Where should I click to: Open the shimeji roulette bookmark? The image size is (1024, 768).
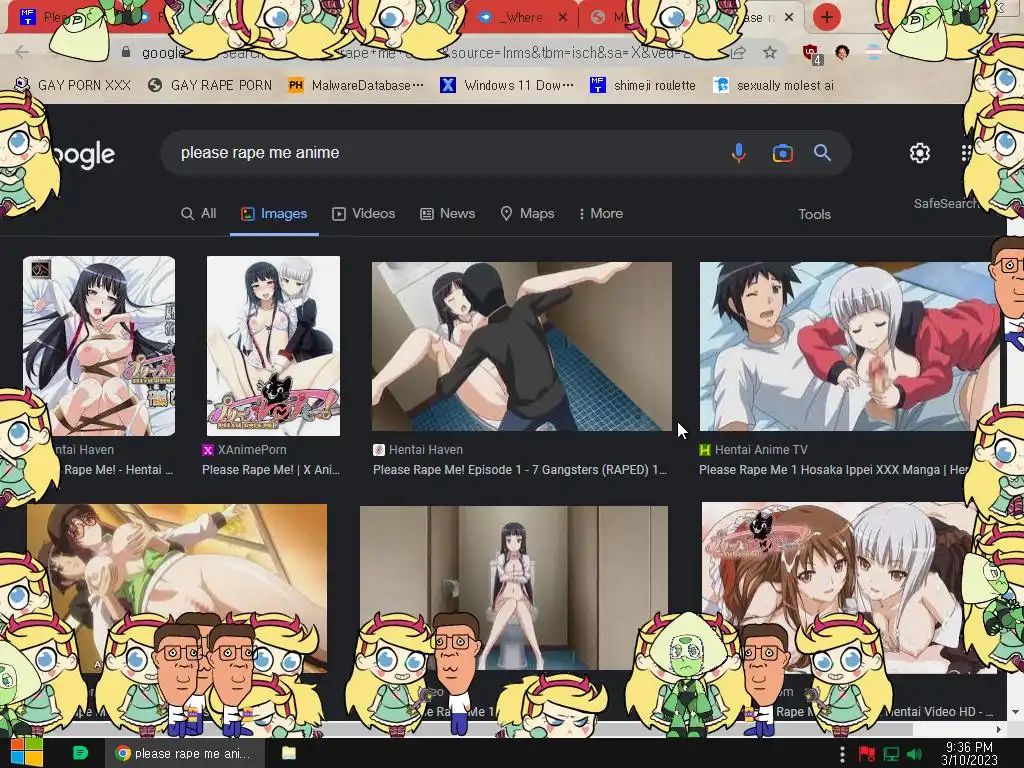tap(643, 85)
